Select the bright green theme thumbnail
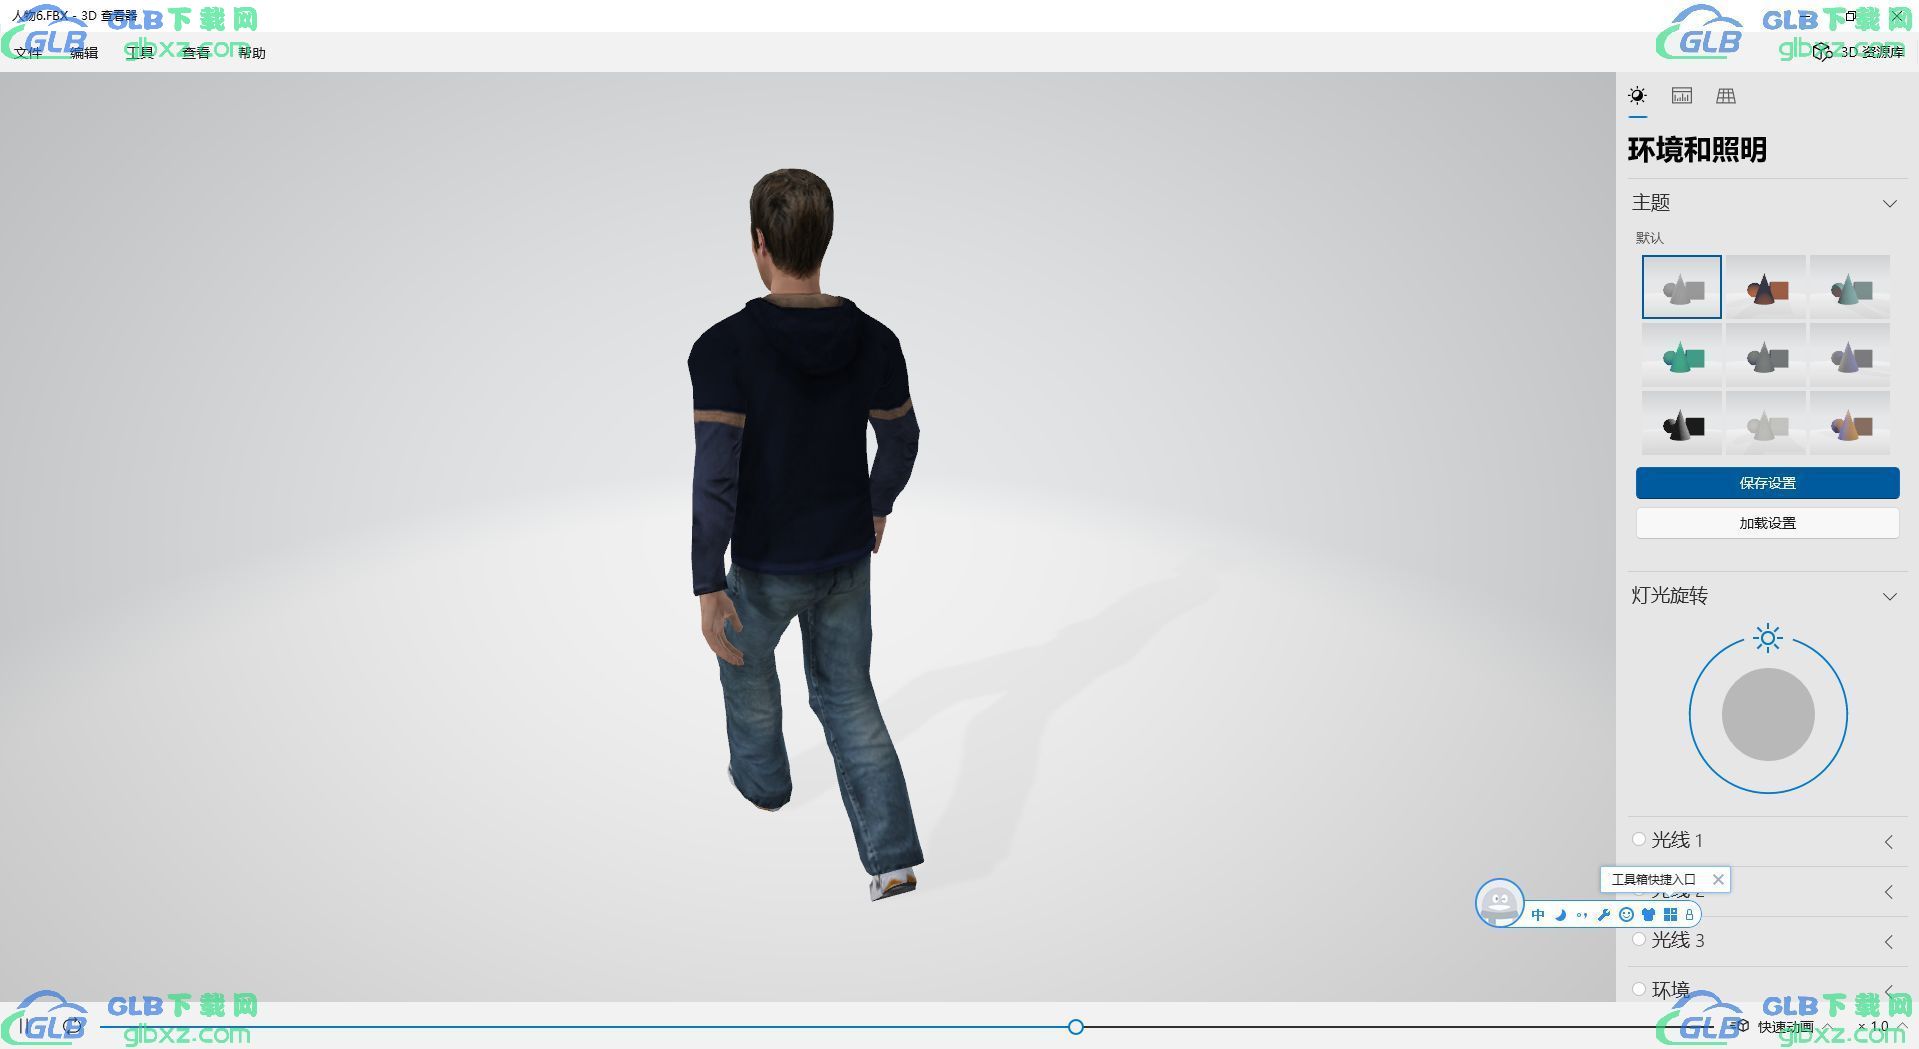 click(x=1682, y=355)
